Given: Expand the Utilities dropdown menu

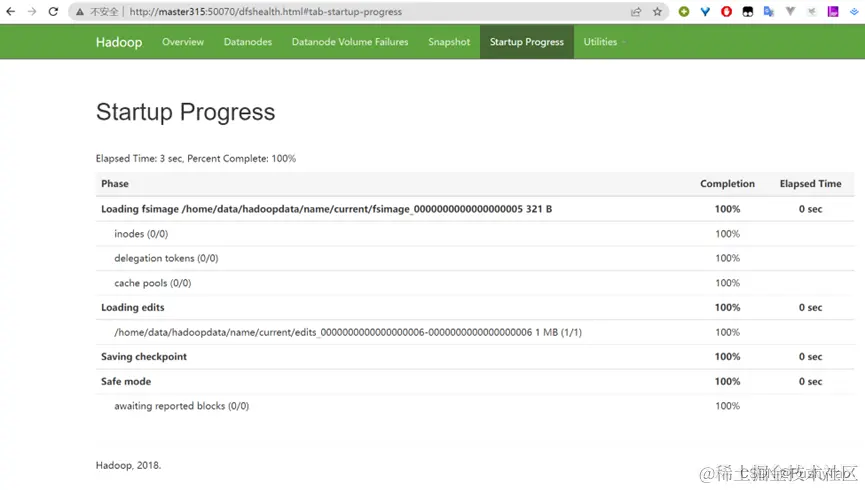Looking at the screenshot, I should 604,42.
